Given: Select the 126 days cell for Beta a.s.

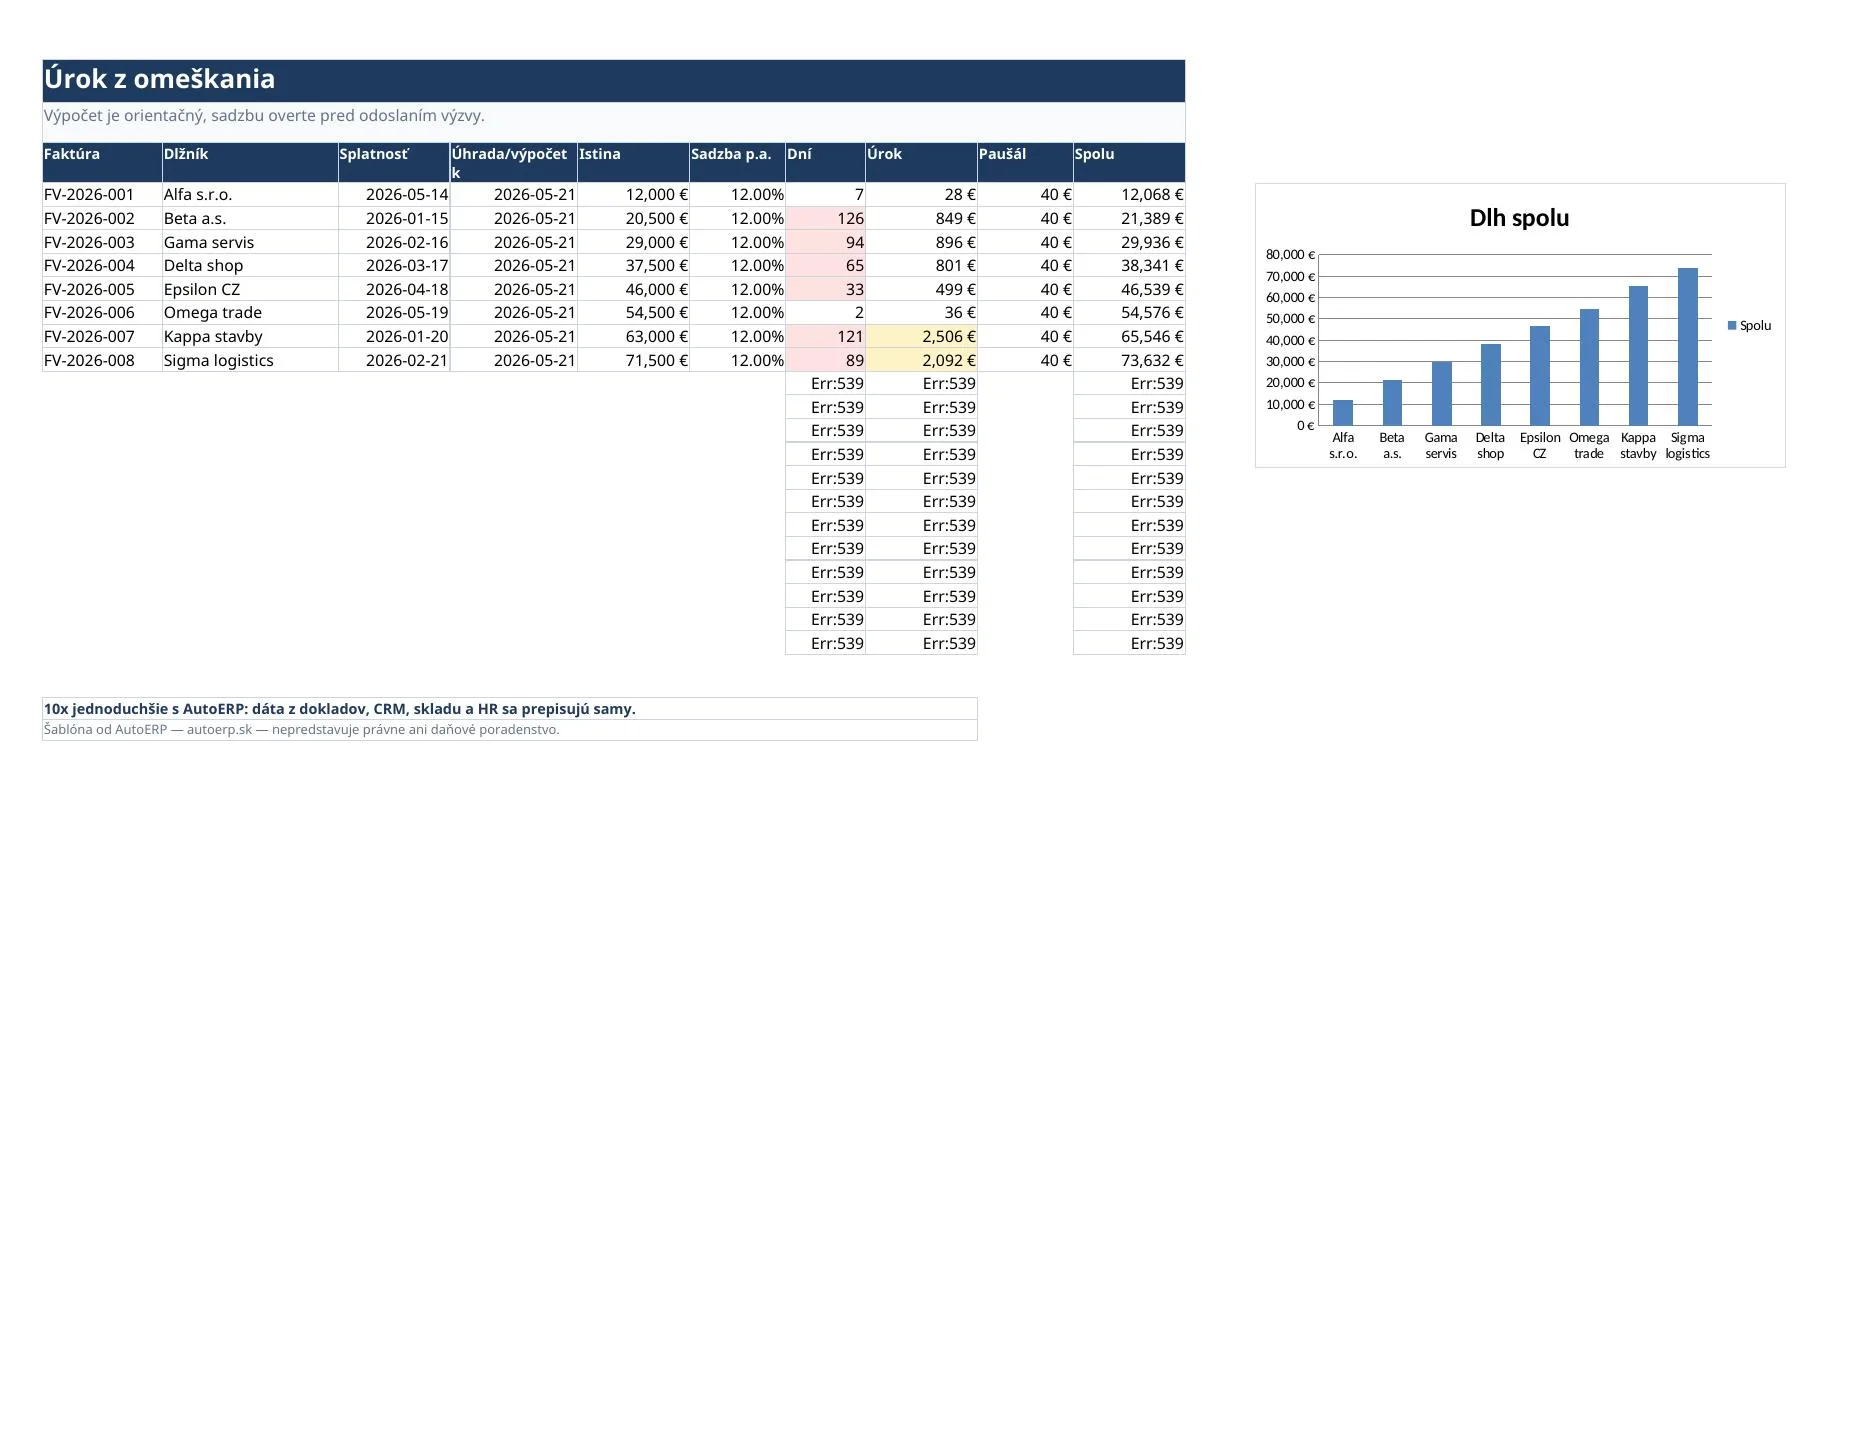Looking at the screenshot, I should pos(825,219).
